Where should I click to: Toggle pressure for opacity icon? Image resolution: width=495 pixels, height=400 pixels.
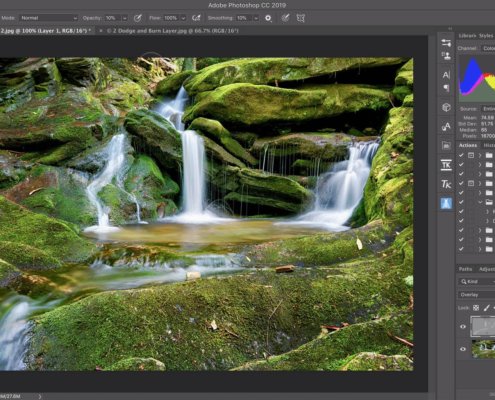click(137, 18)
